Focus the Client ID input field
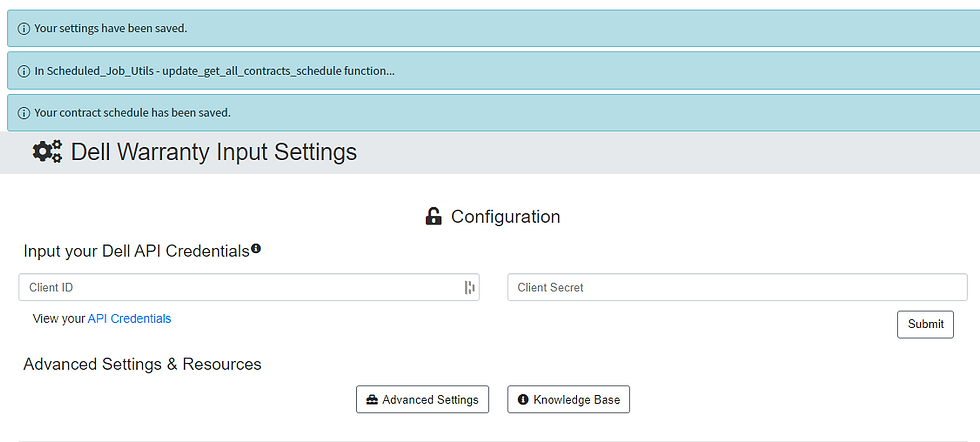Viewport: 980px width, 442px height. point(240,288)
